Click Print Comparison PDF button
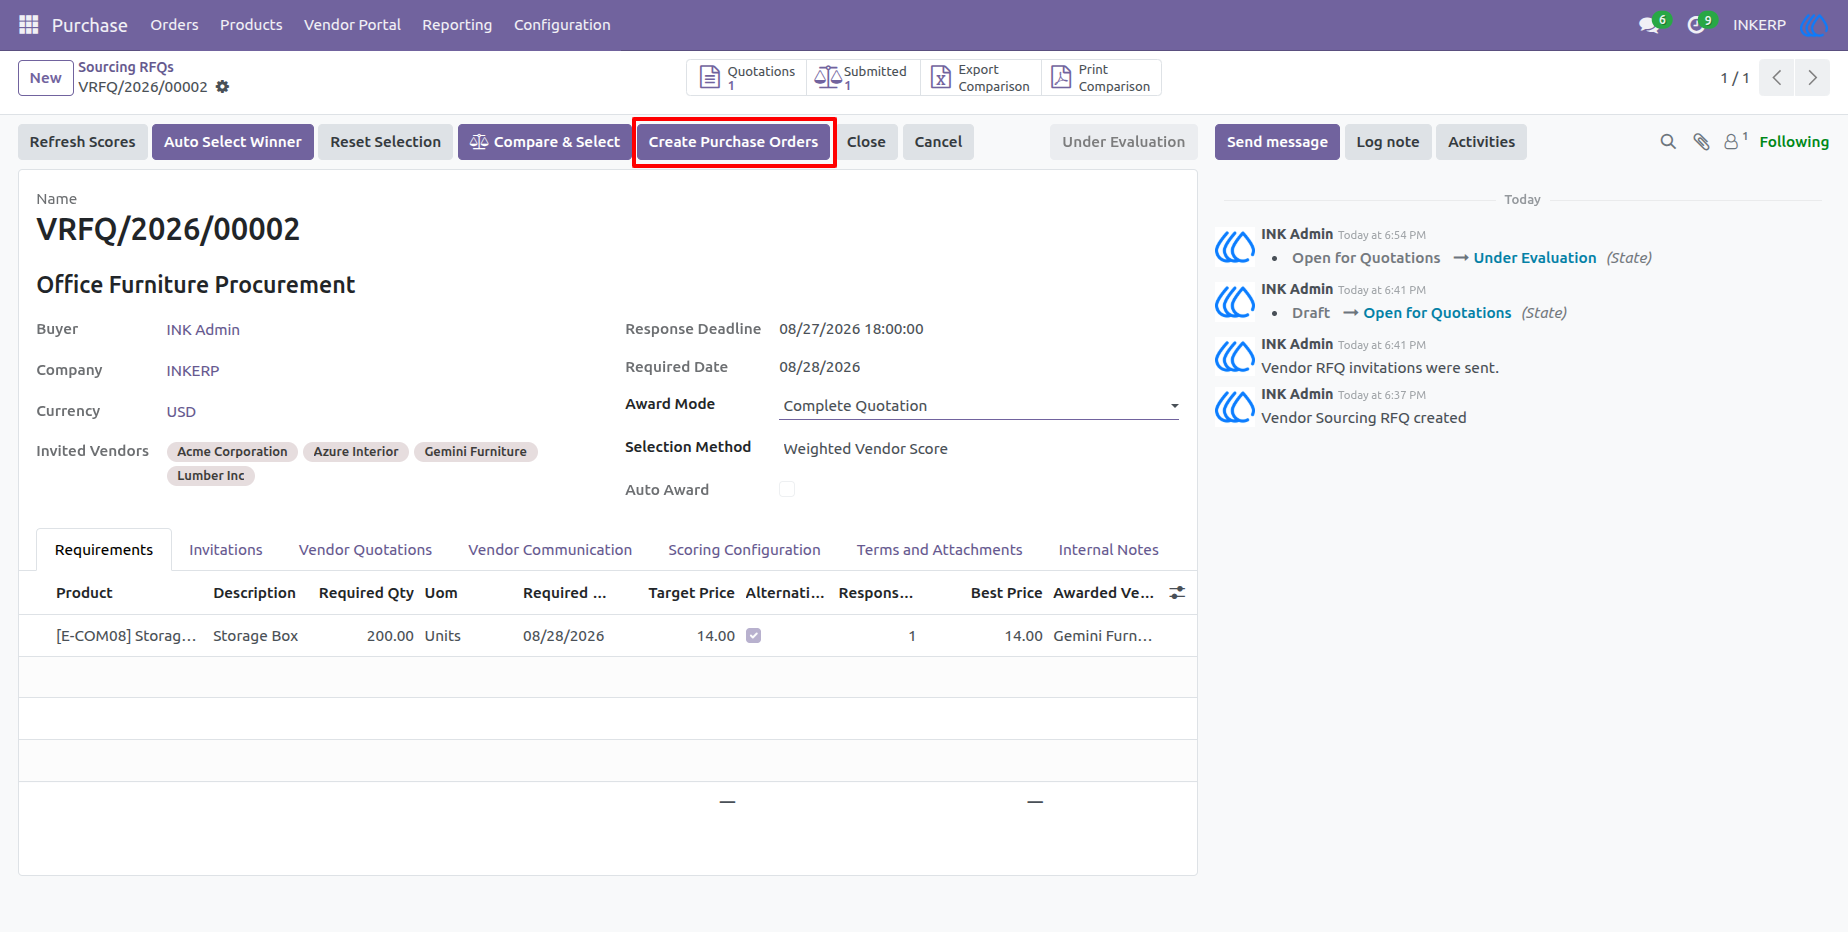The image size is (1848, 932). click(x=1101, y=78)
